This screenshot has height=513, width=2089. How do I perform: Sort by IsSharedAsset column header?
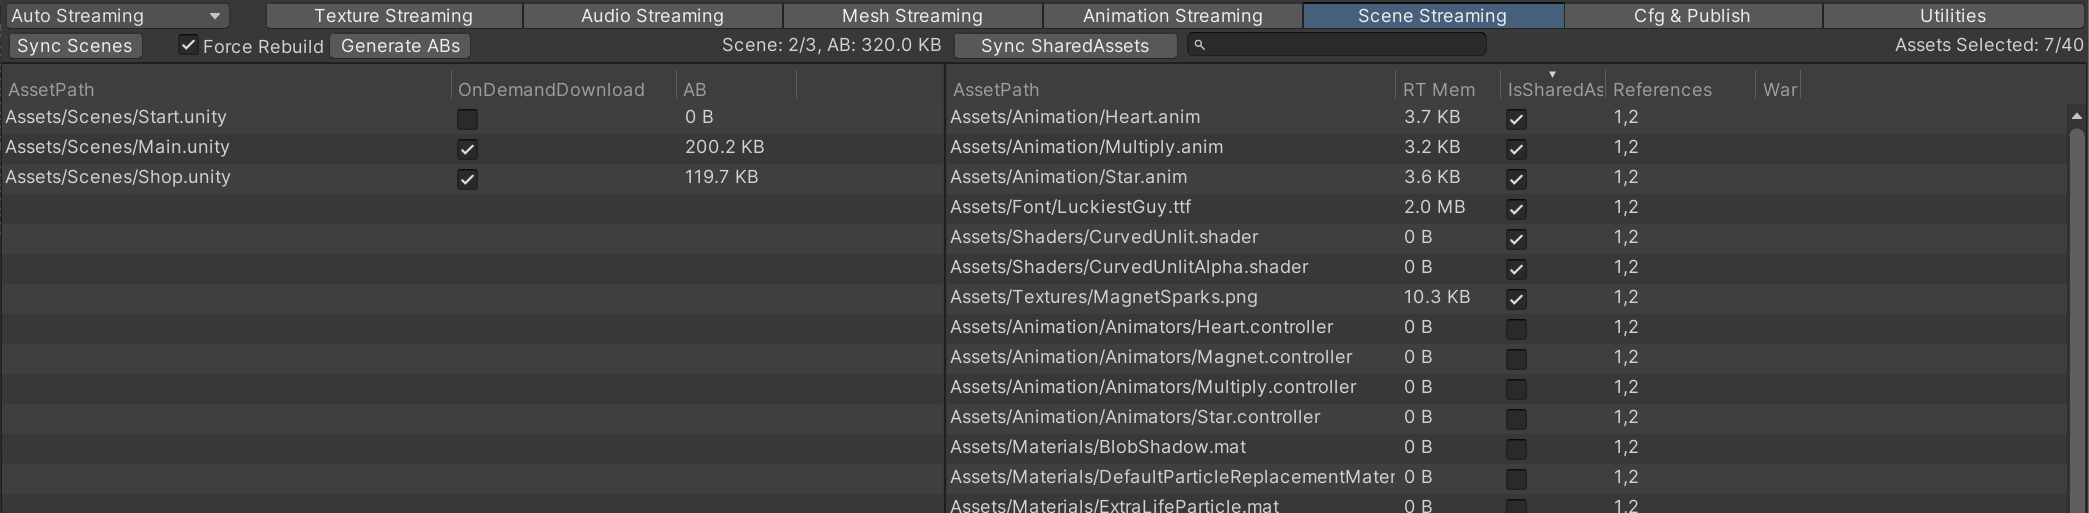[1554, 90]
